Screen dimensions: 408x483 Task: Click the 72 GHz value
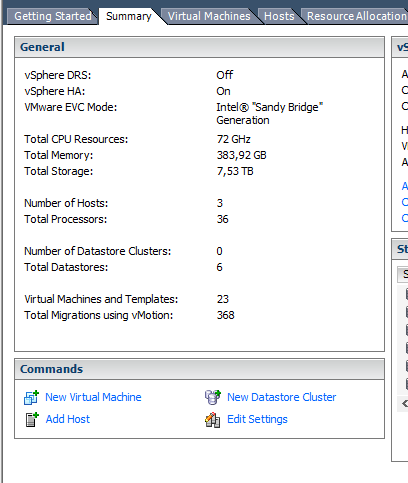point(234,139)
